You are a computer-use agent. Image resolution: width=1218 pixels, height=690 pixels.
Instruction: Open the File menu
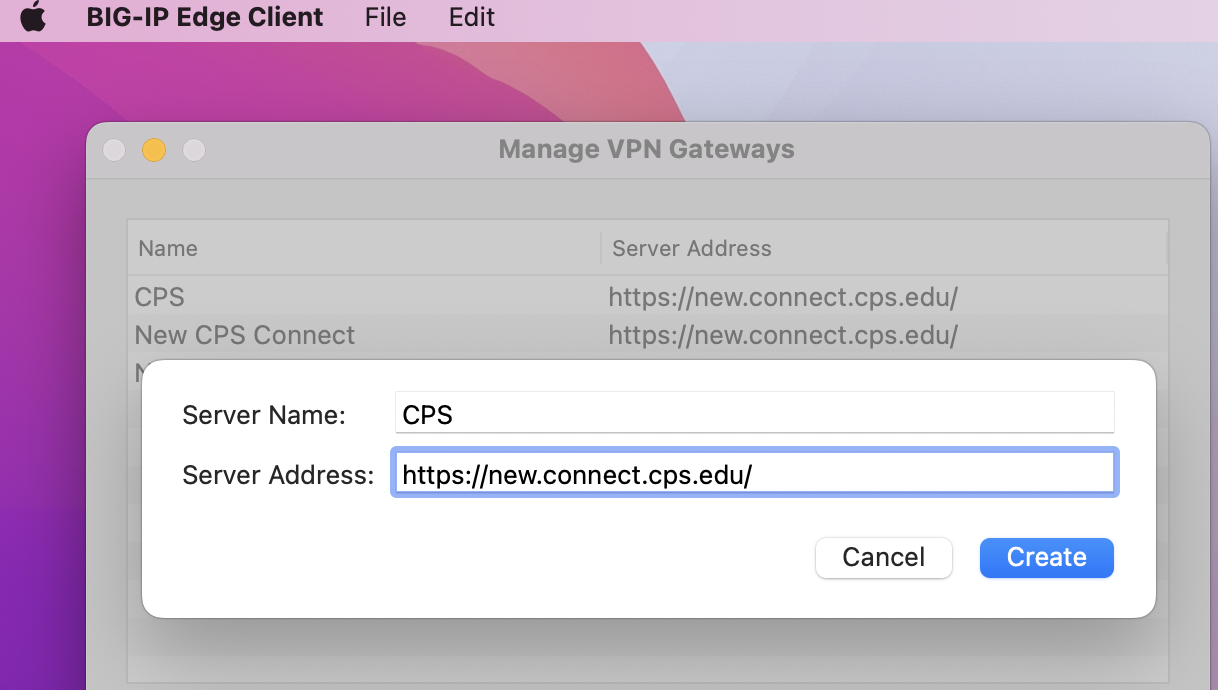click(x=385, y=17)
